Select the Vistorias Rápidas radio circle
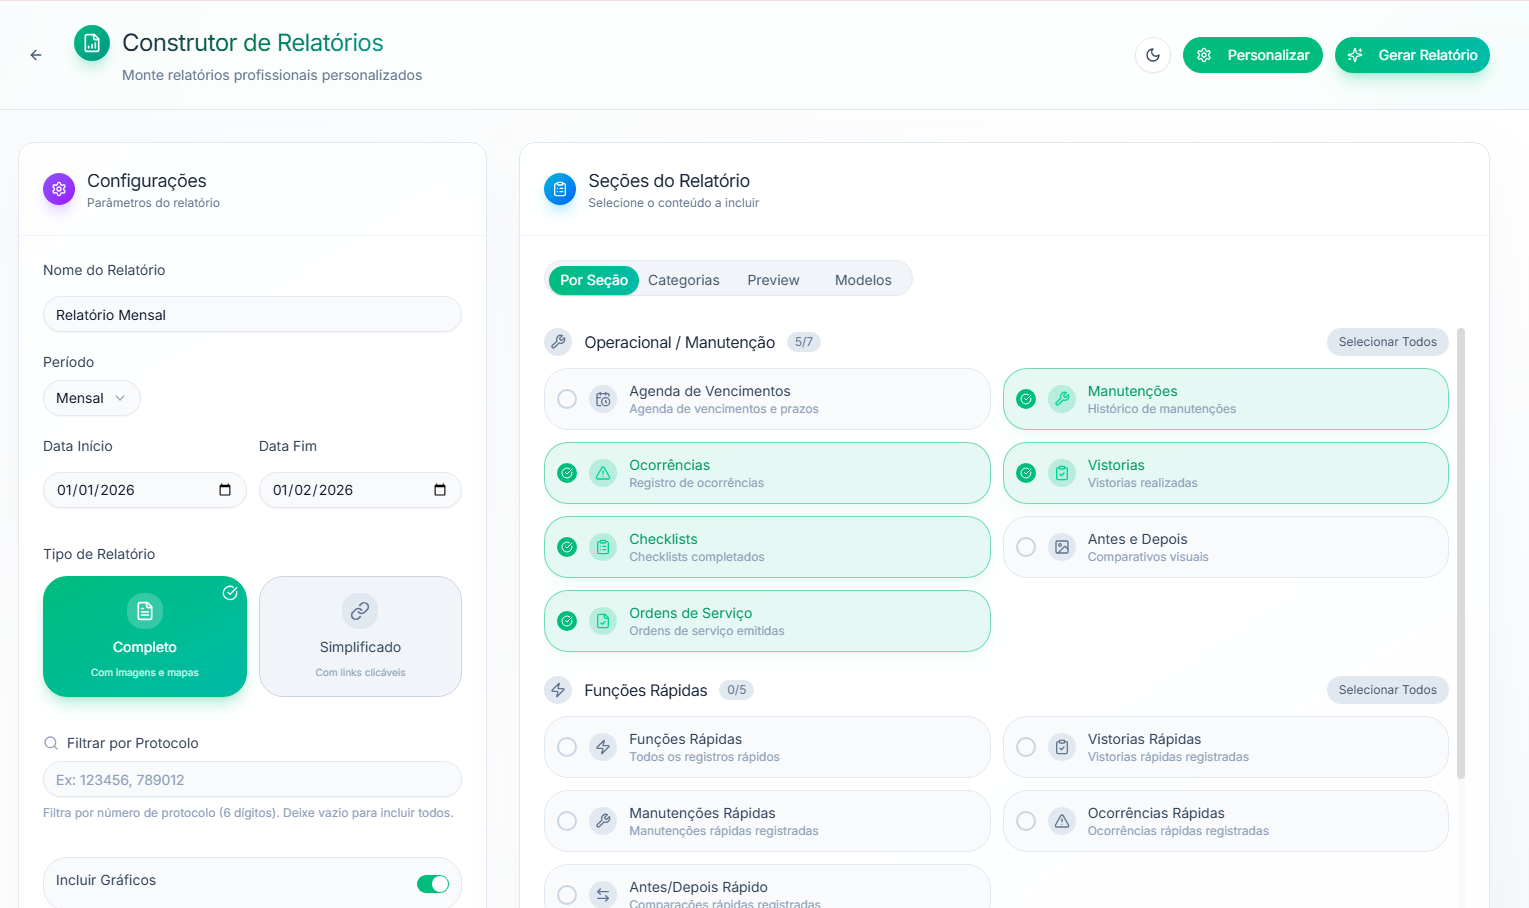Viewport: 1529px width, 908px height. click(1026, 747)
